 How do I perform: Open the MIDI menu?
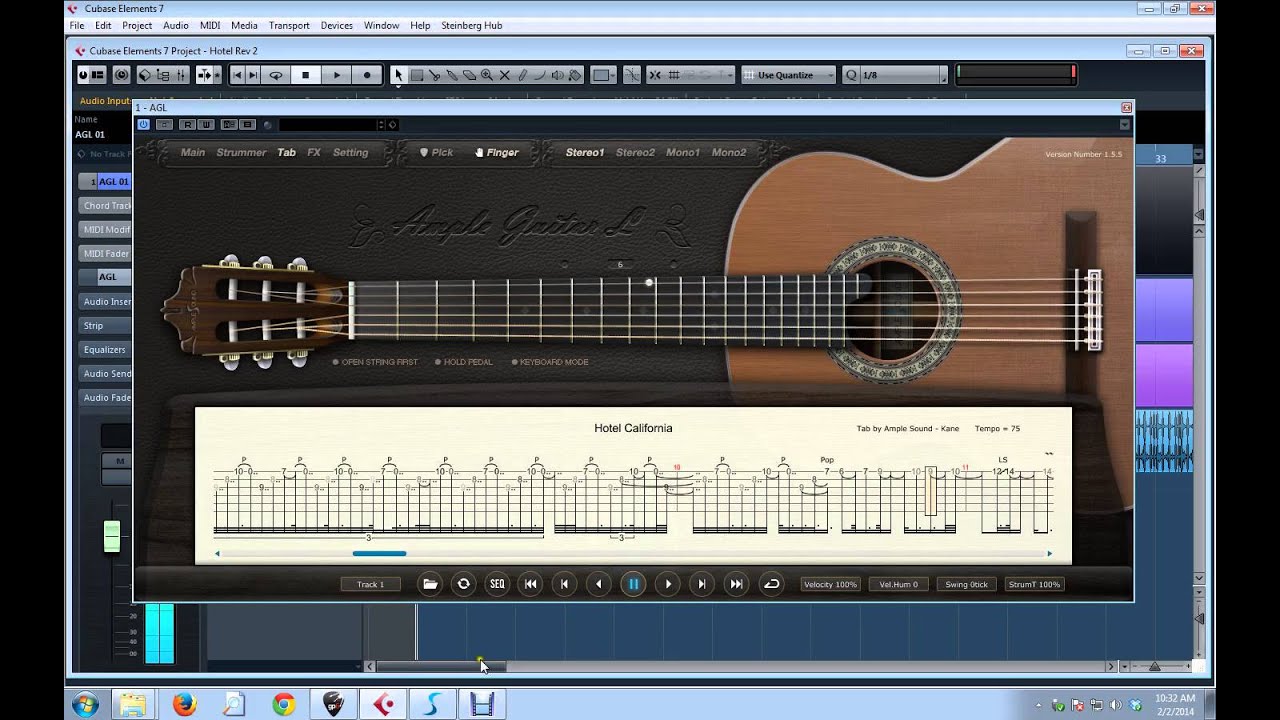pyautogui.click(x=210, y=25)
